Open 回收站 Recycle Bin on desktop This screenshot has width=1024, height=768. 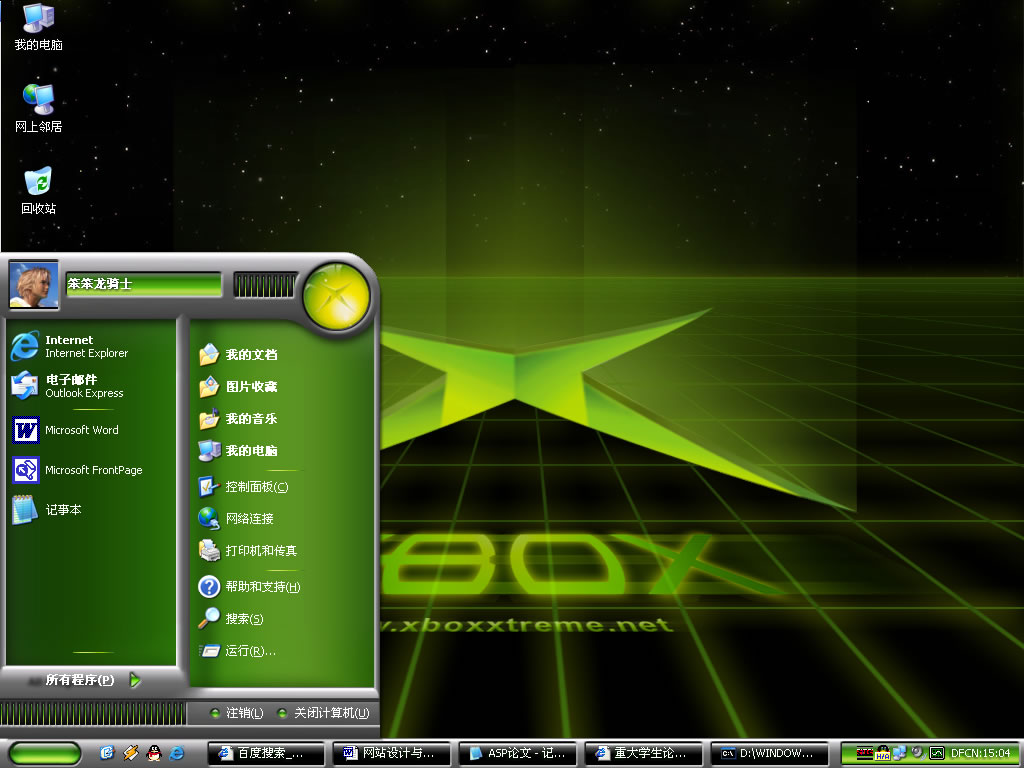coord(38,190)
